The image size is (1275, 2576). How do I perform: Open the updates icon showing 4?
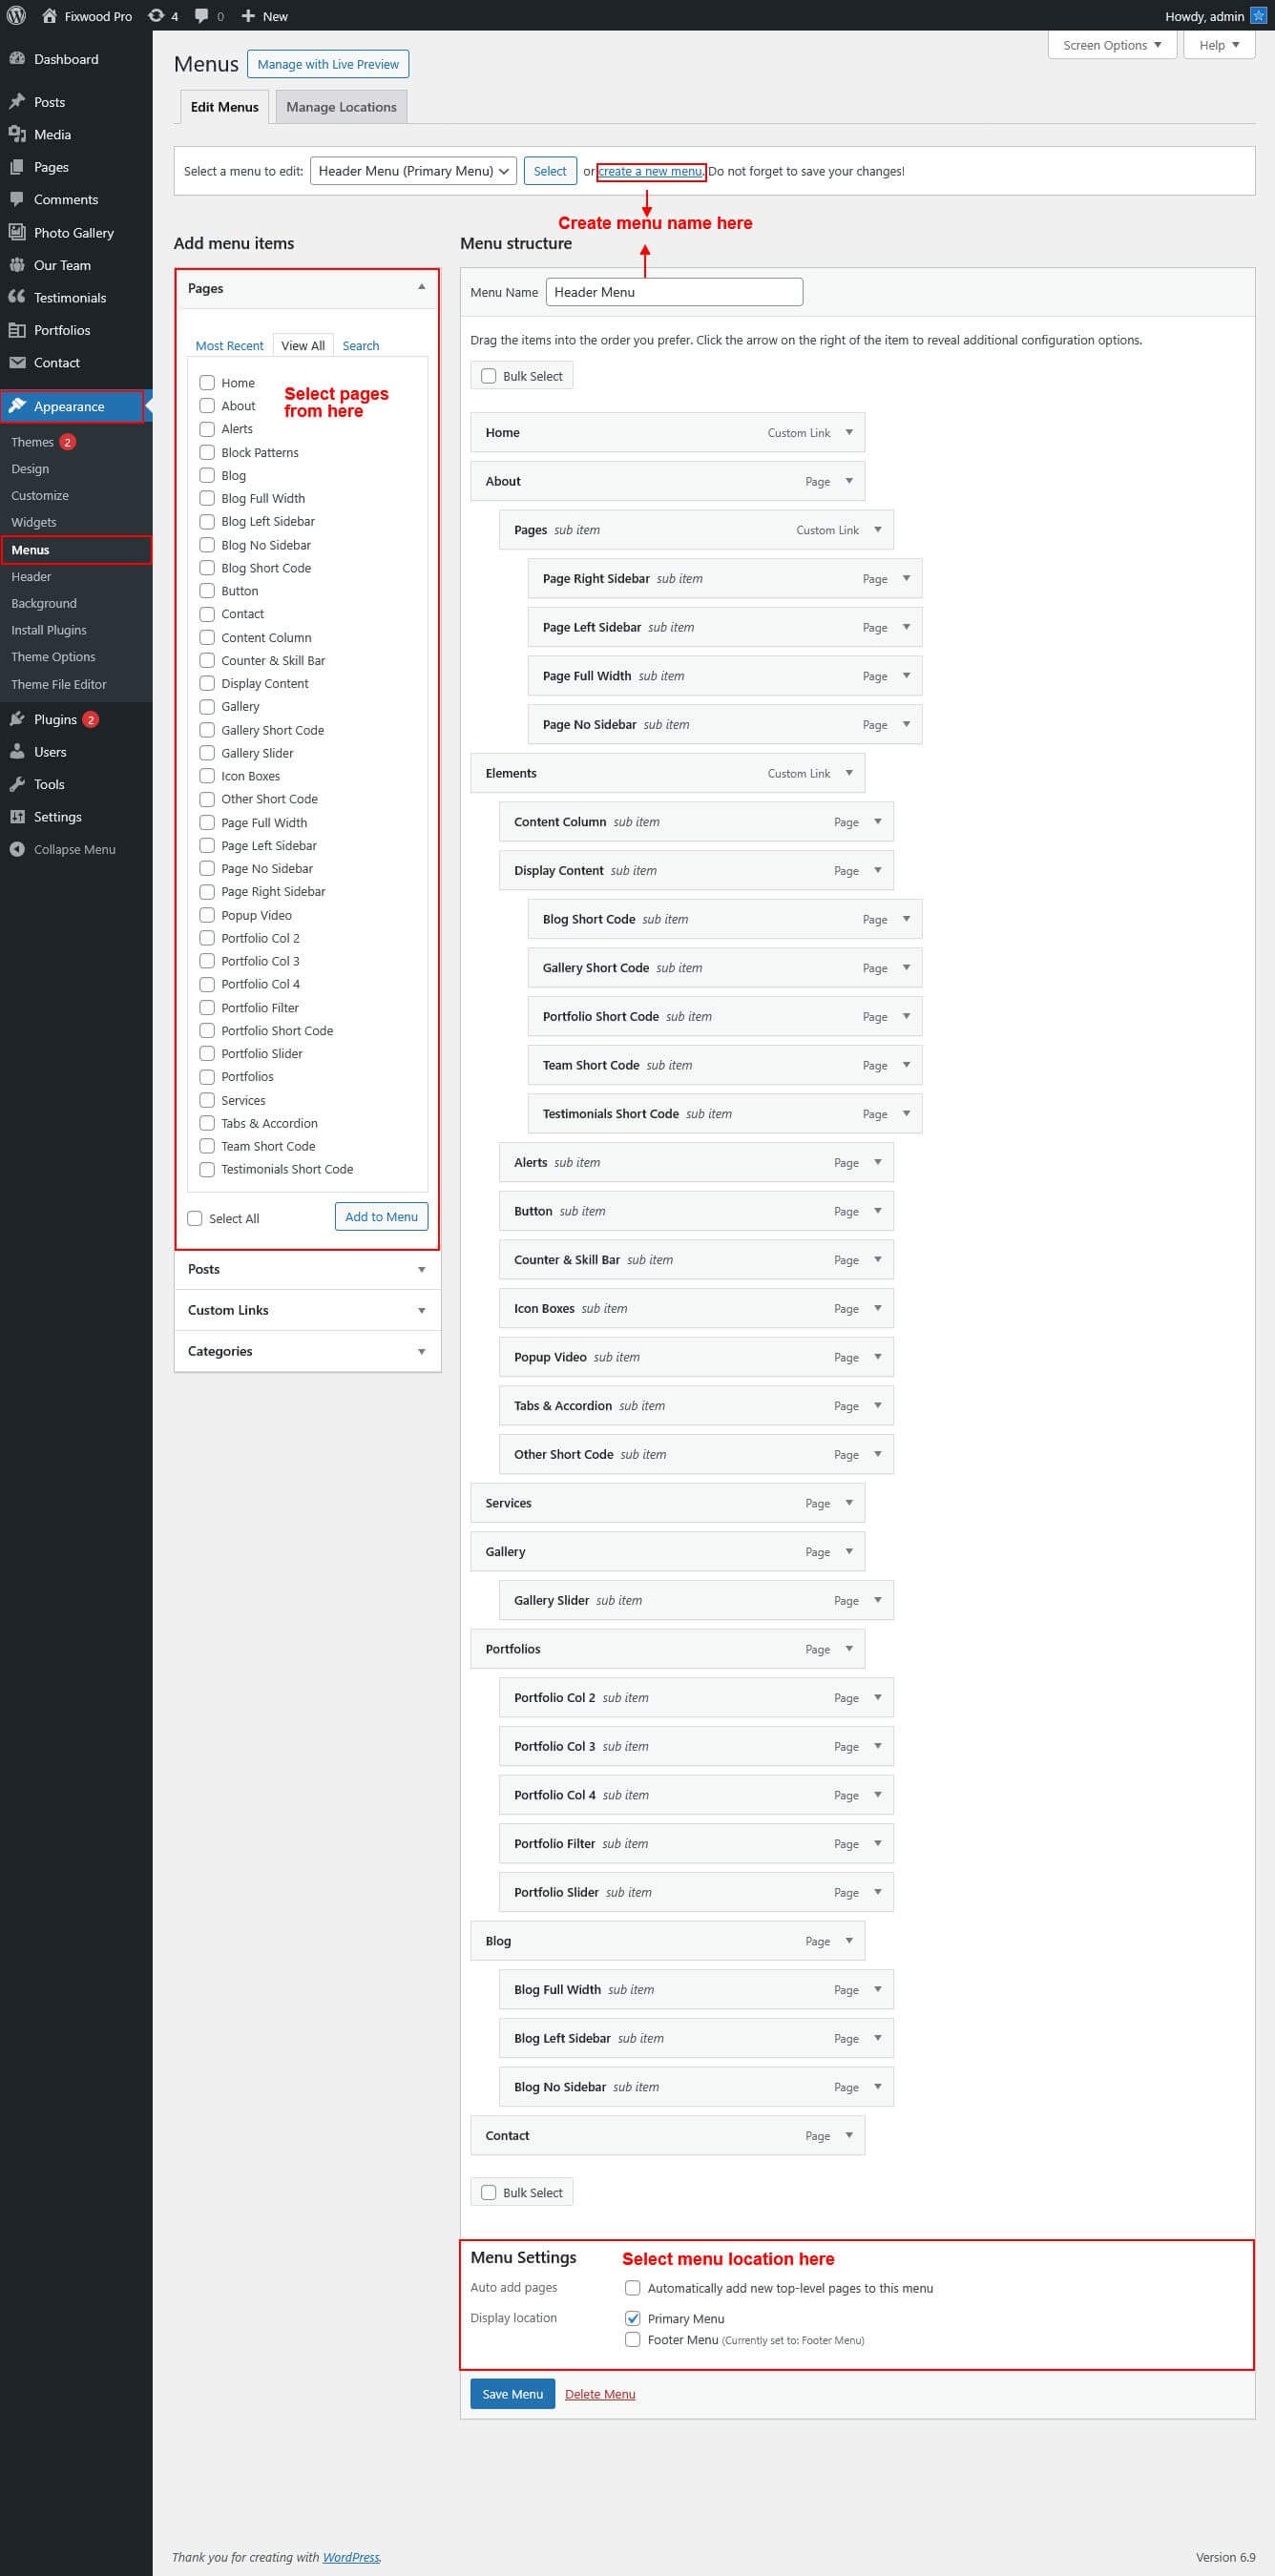point(156,16)
